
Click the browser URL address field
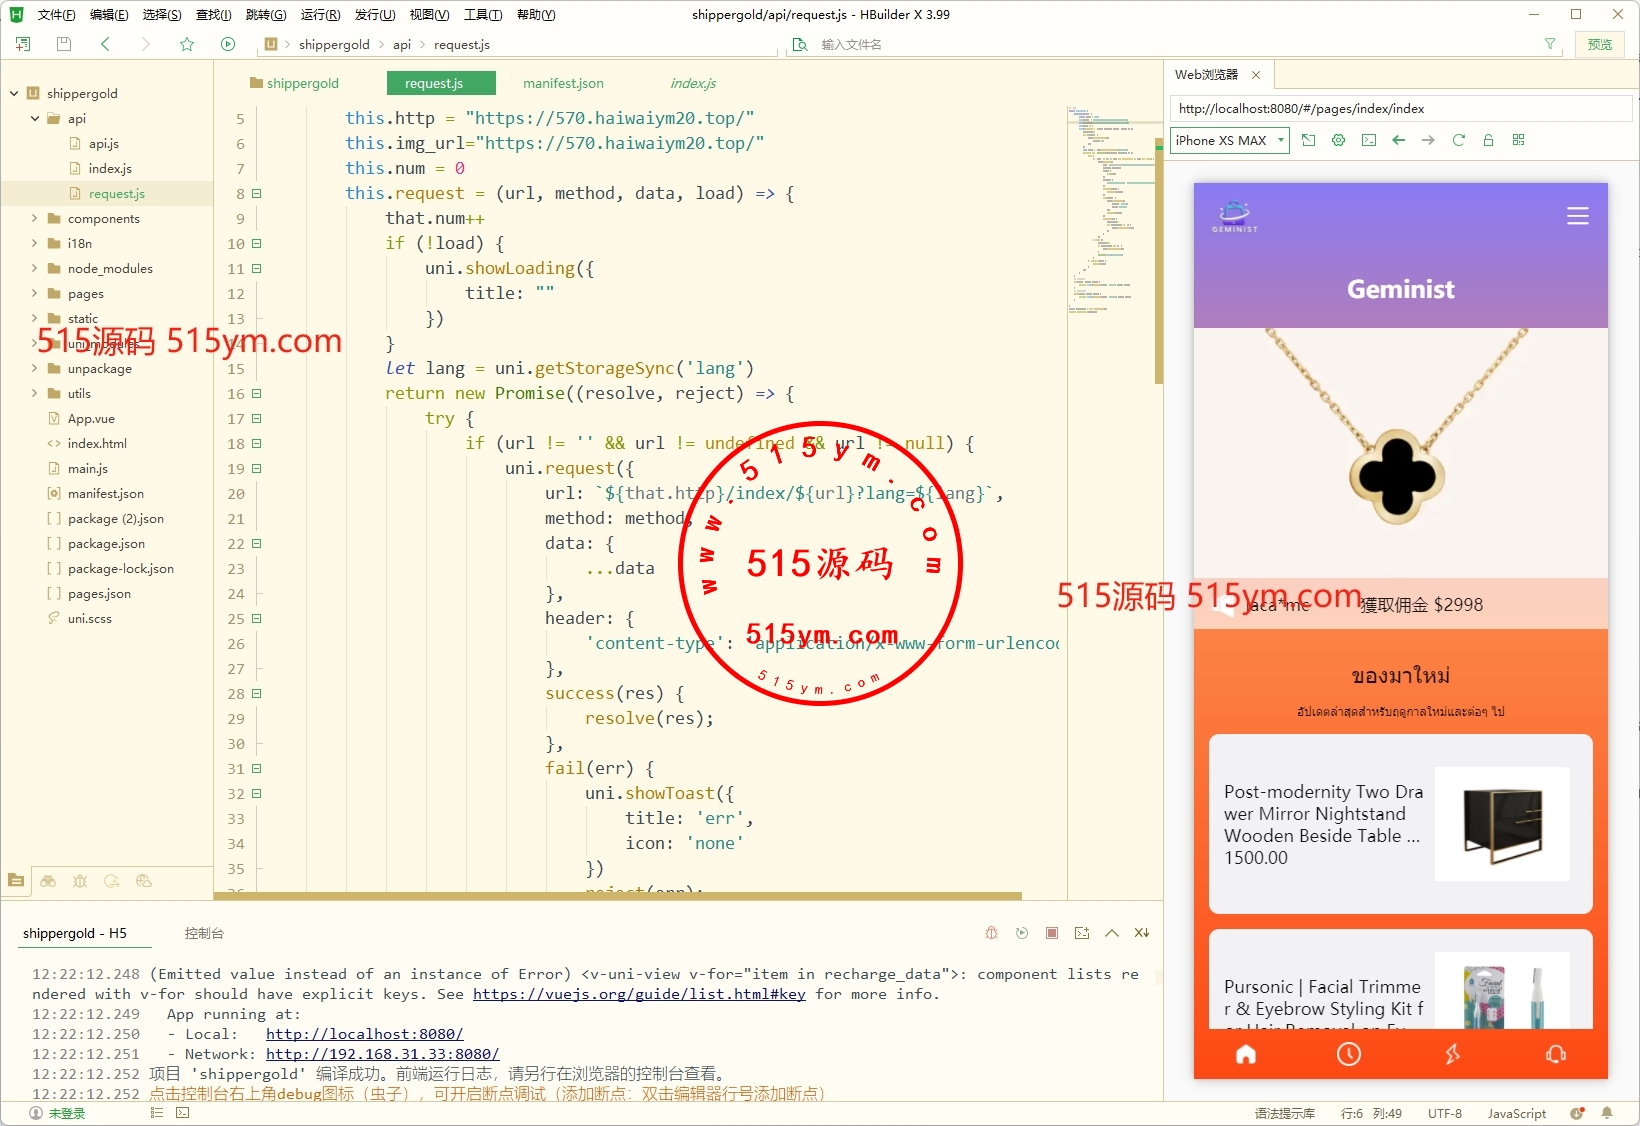[x=1400, y=109]
